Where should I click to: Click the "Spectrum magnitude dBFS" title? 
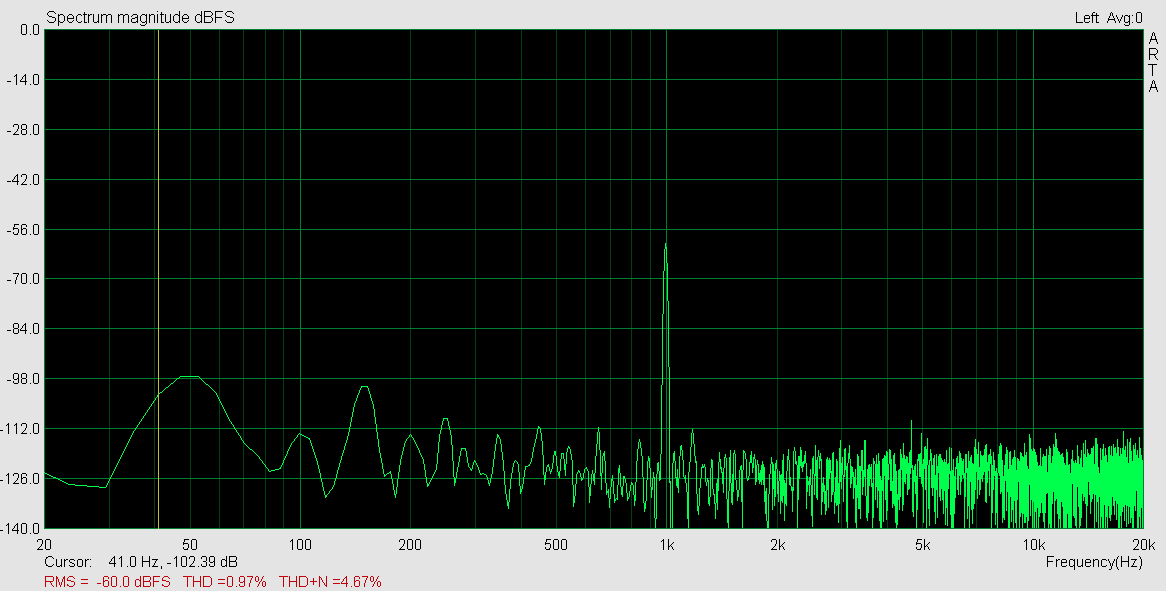(x=140, y=17)
